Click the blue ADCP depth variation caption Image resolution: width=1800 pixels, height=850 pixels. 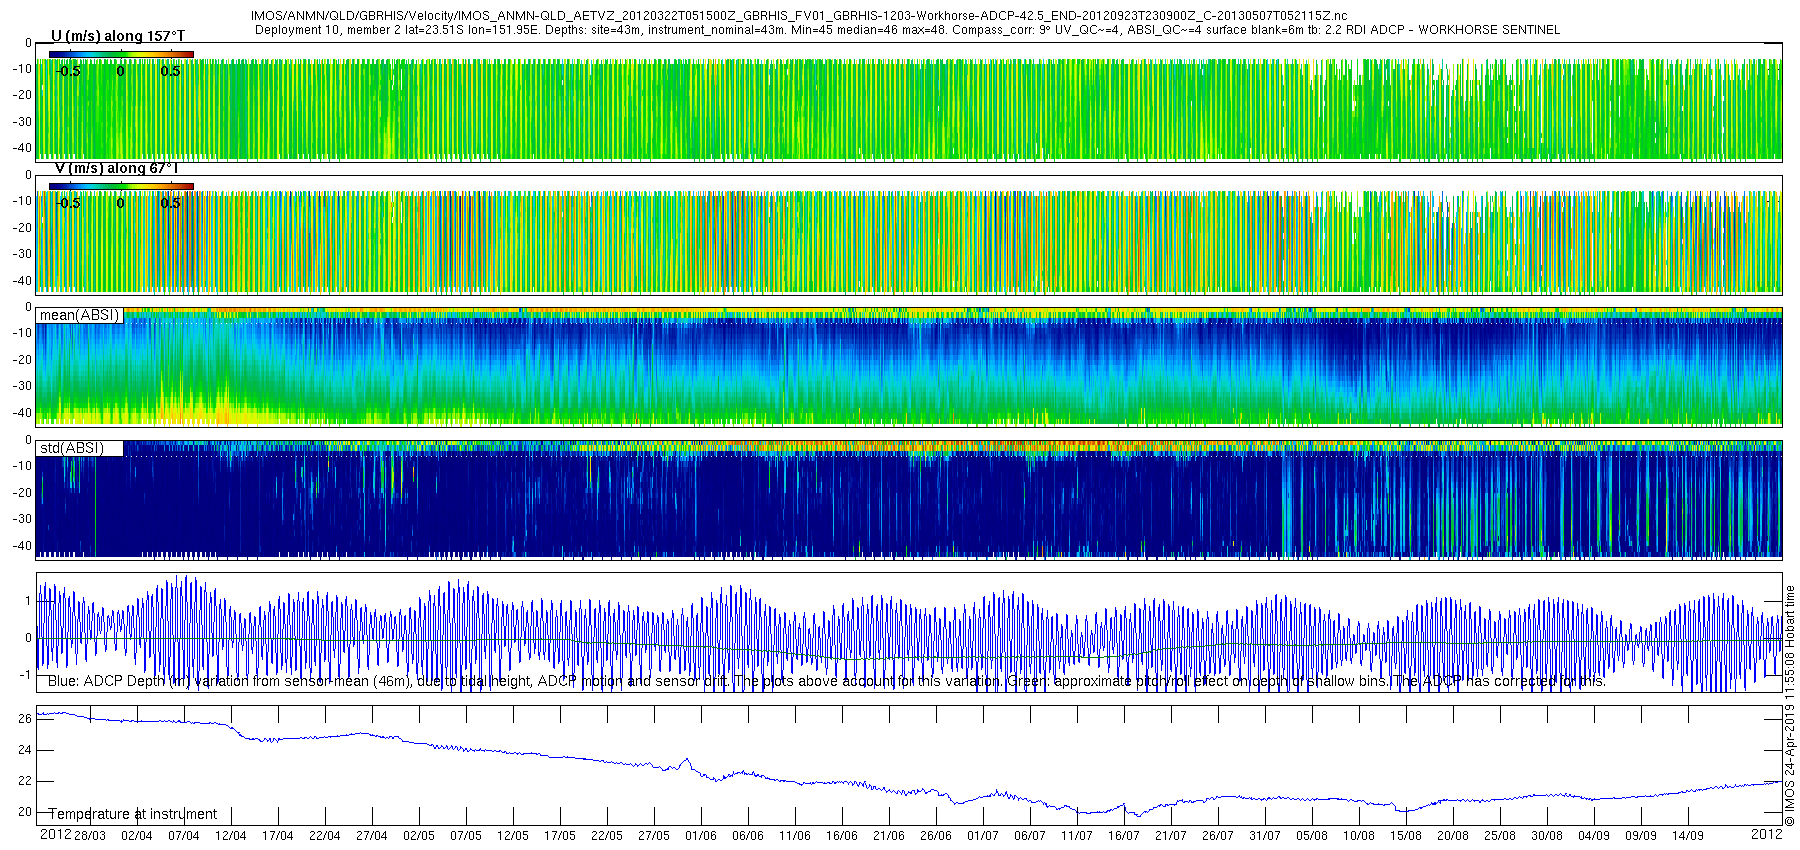(826, 682)
